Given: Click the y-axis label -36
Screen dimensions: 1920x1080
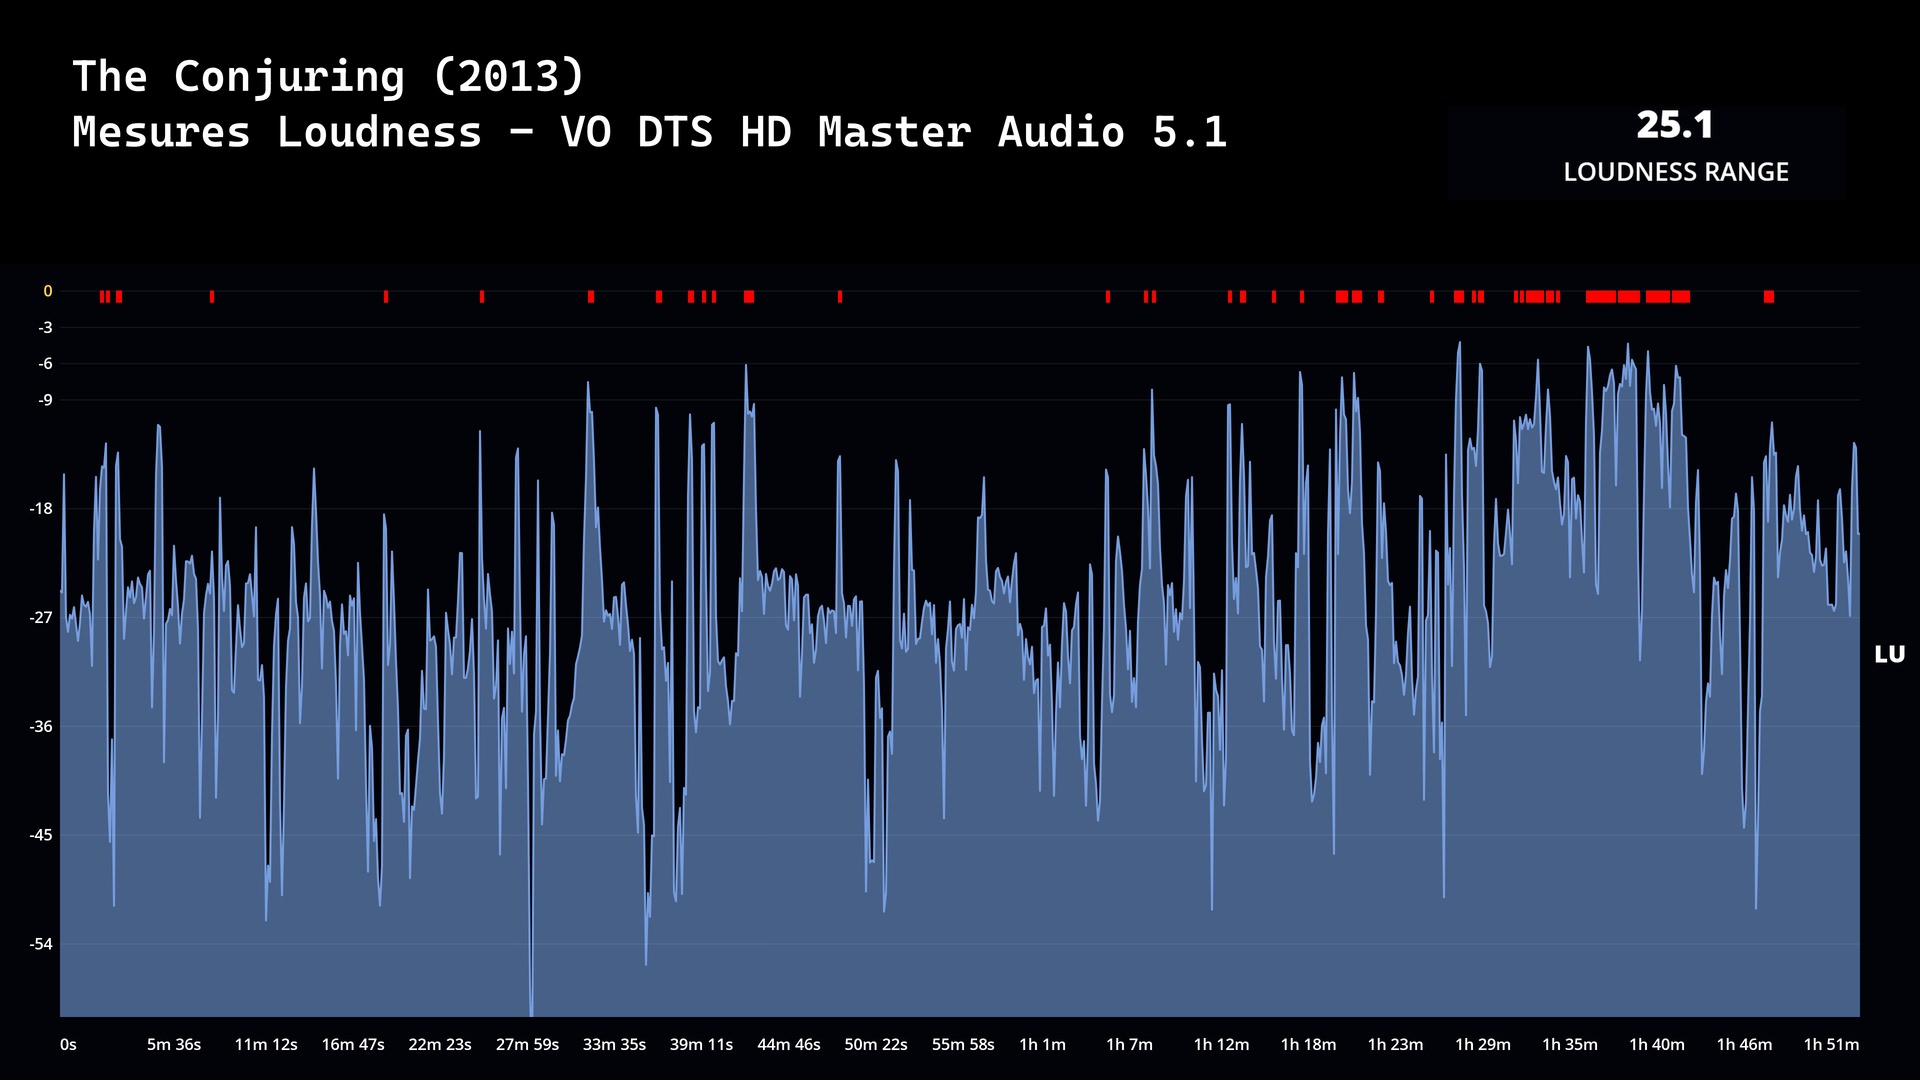Looking at the screenshot, I should (x=41, y=726).
